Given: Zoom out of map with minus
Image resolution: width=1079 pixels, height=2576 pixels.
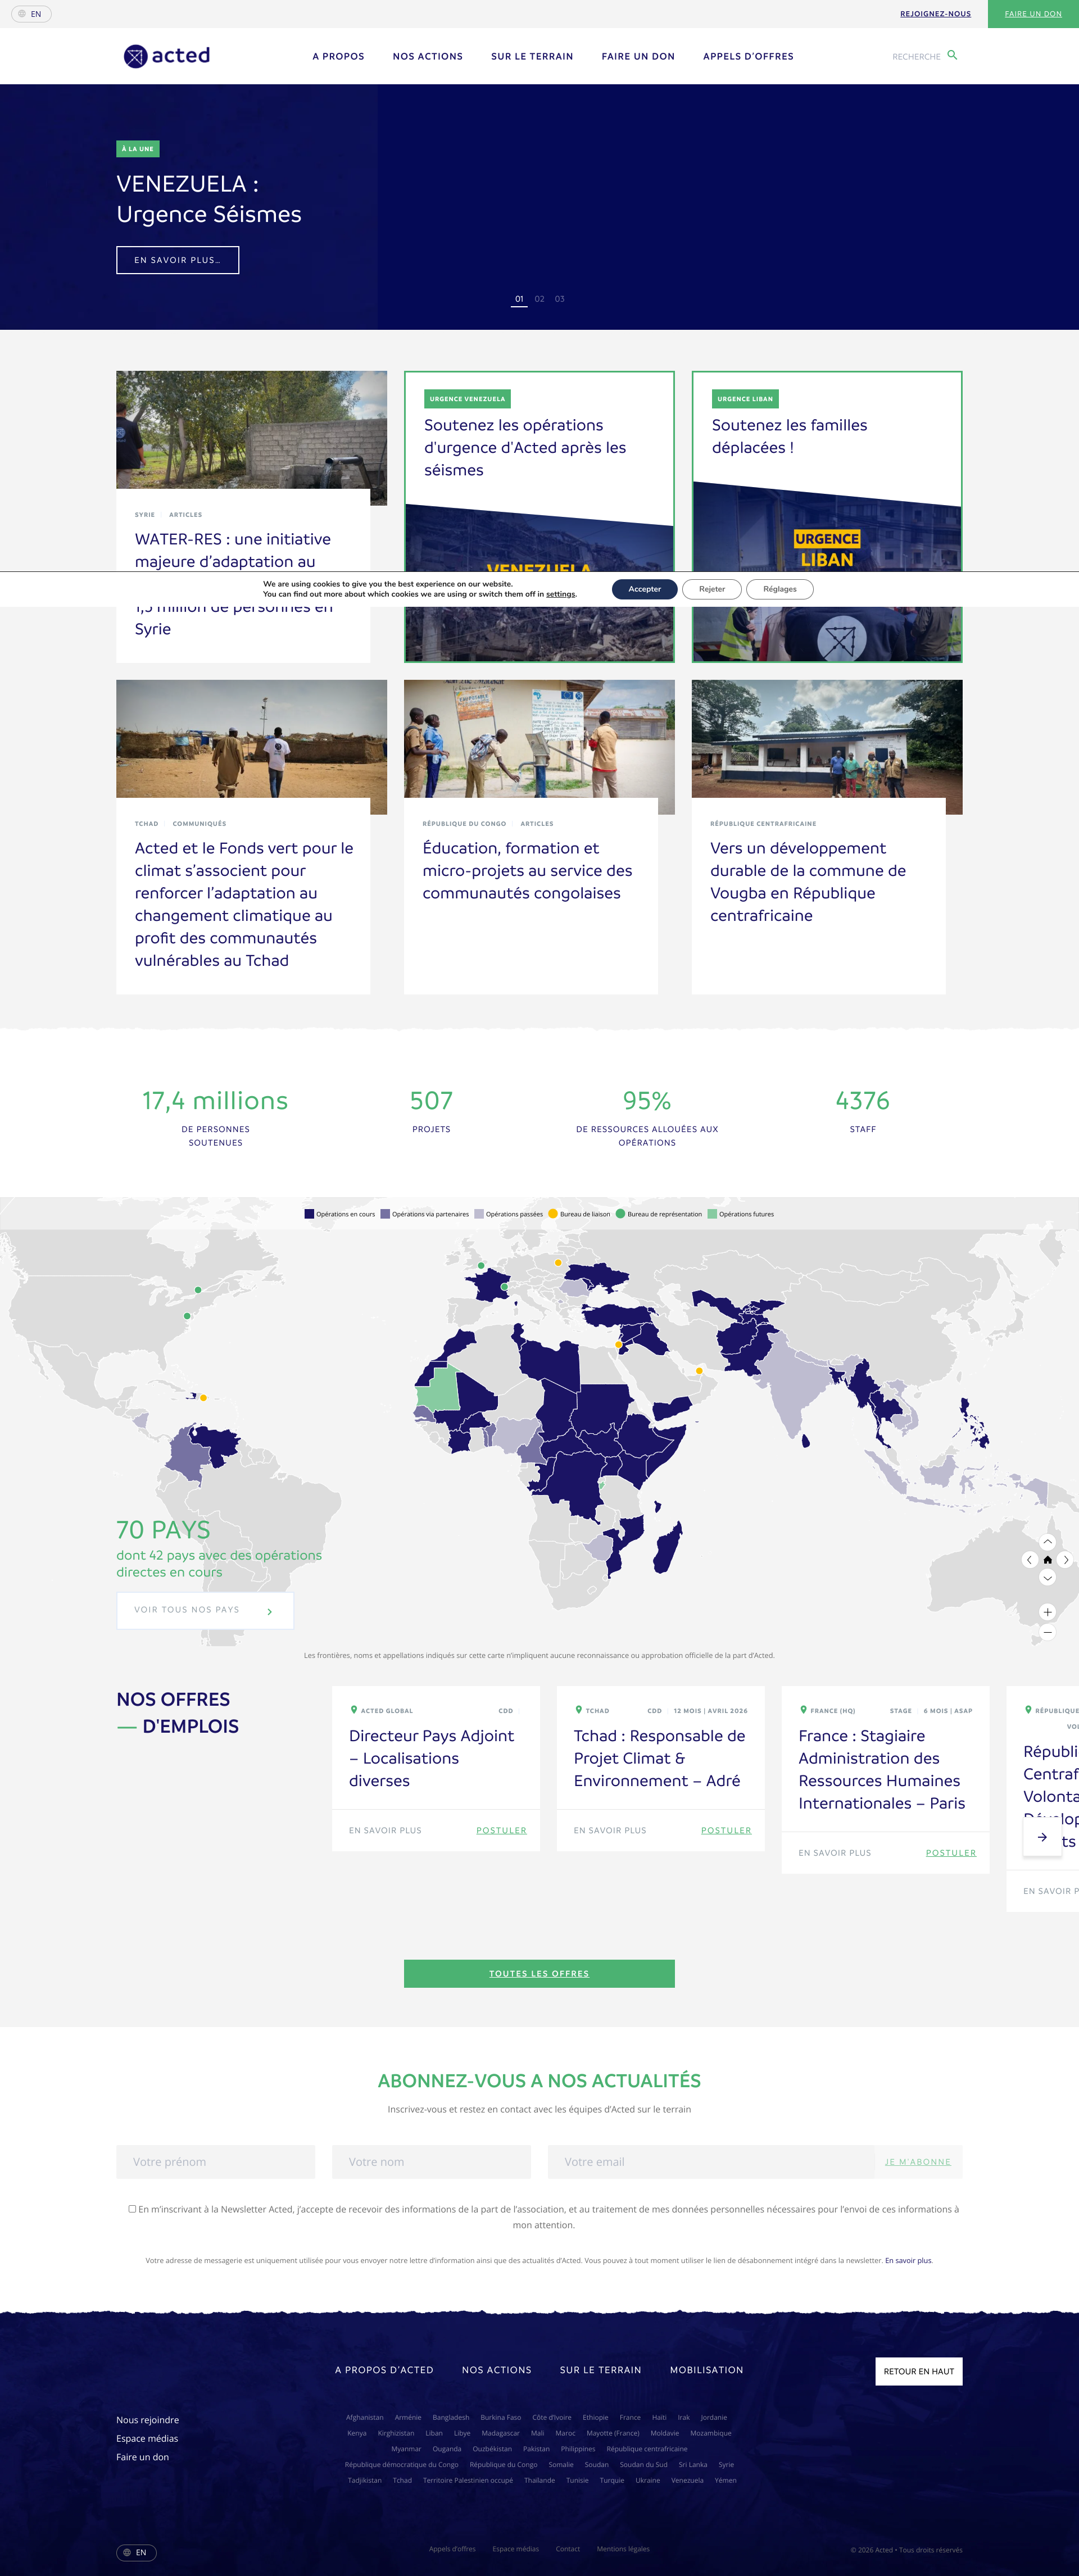Looking at the screenshot, I should [x=1047, y=1632].
